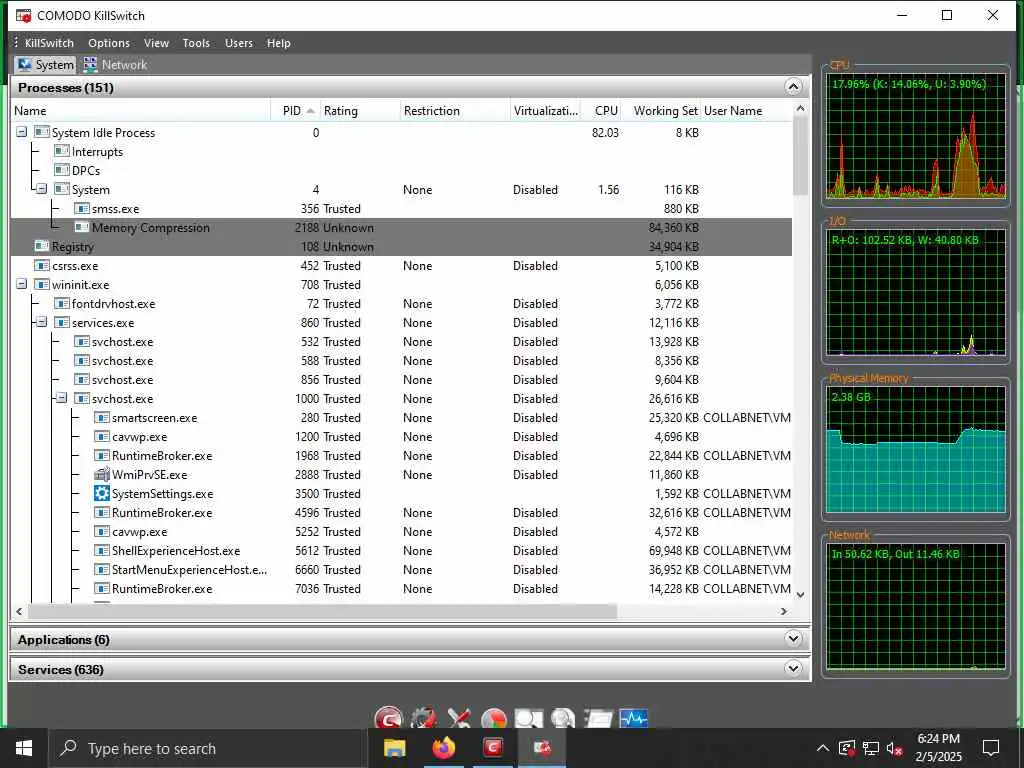Click the csrss.exe process icon
Viewport: 1024px width, 768px height.
coord(42,266)
